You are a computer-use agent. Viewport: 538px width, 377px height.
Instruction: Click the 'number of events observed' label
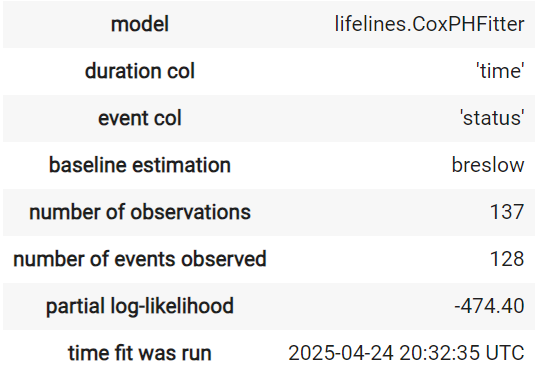(x=140, y=259)
